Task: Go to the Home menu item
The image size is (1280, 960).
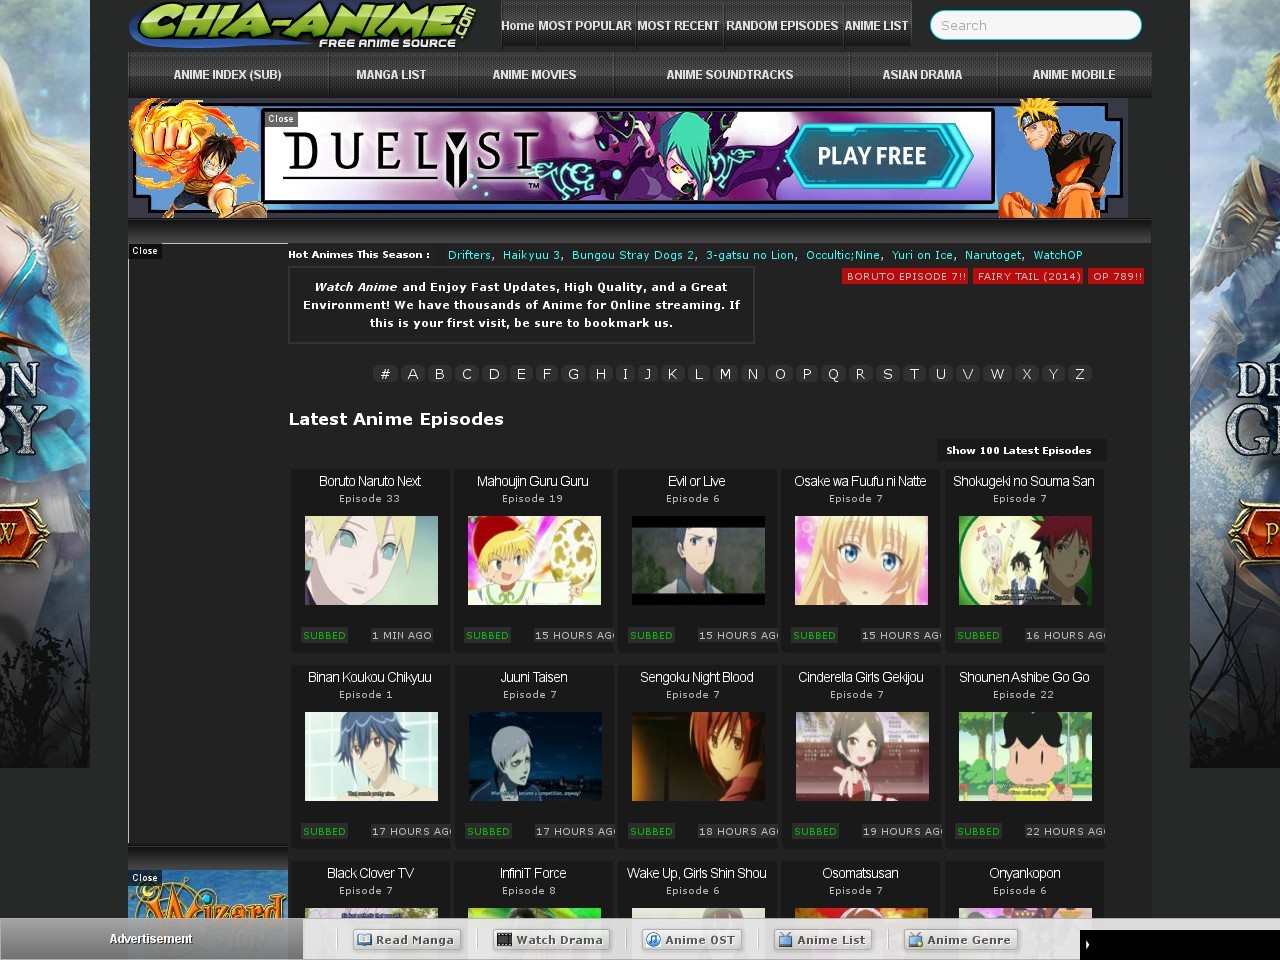Action: [517, 26]
